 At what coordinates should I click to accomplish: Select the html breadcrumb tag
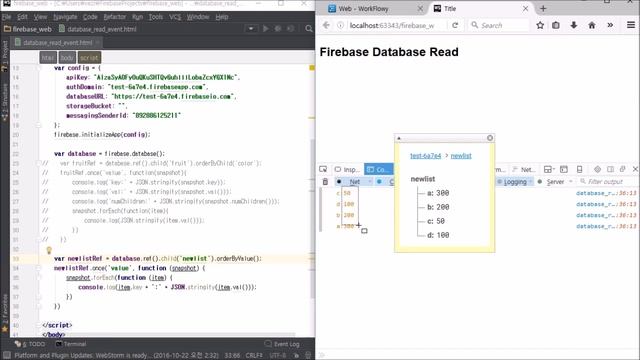48,58
